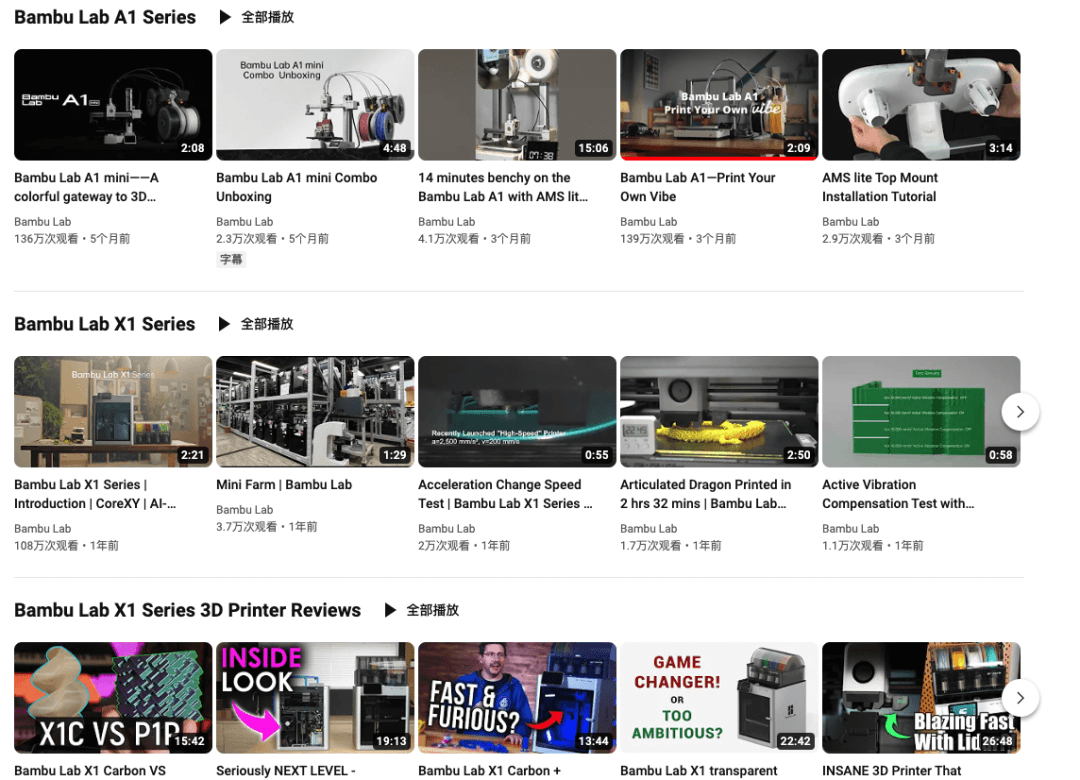Play all Bambu Lab A1 Series videos

[257, 17]
